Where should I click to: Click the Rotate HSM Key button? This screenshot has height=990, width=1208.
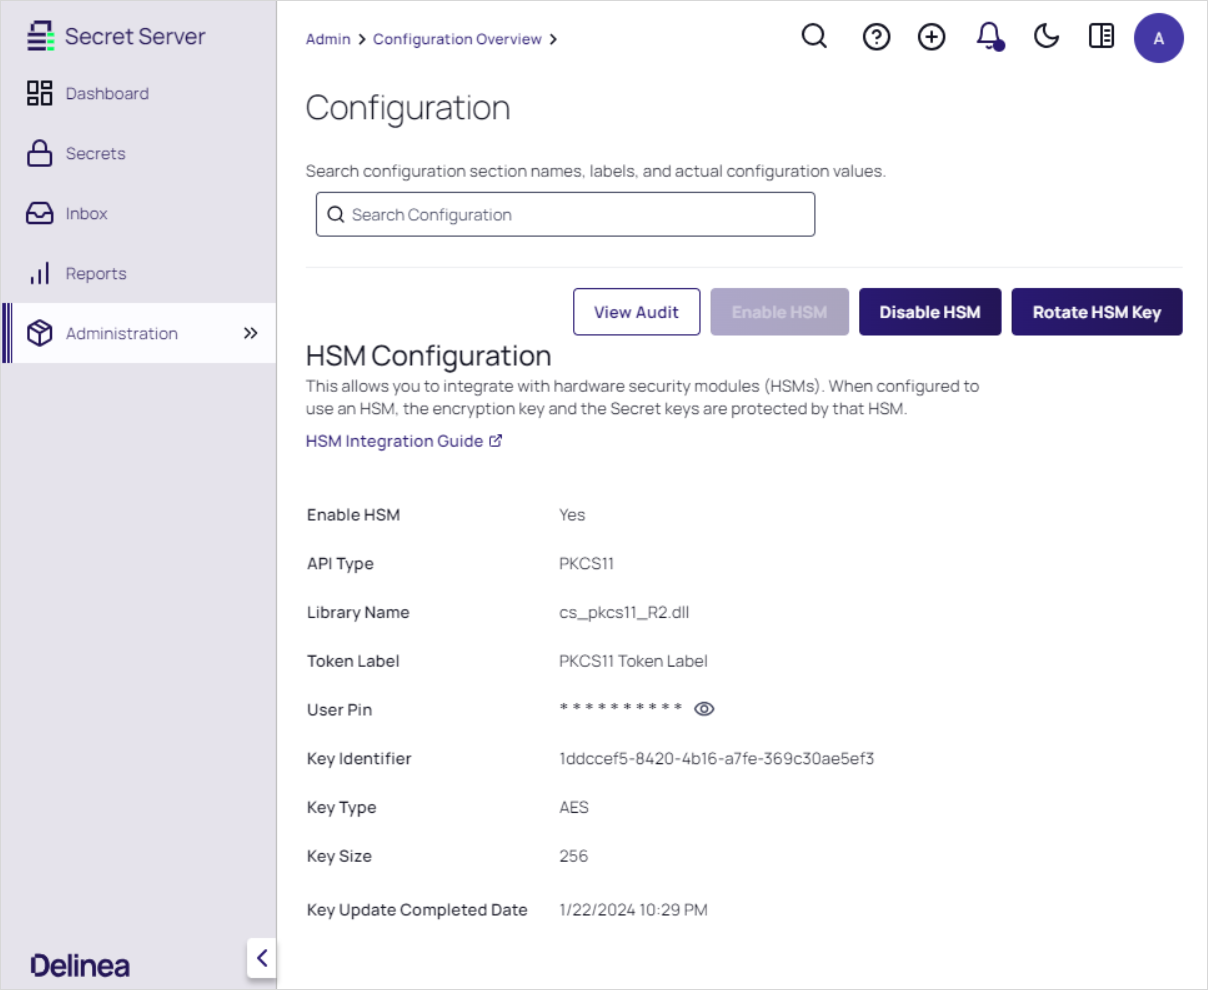pyautogui.click(x=1096, y=312)
